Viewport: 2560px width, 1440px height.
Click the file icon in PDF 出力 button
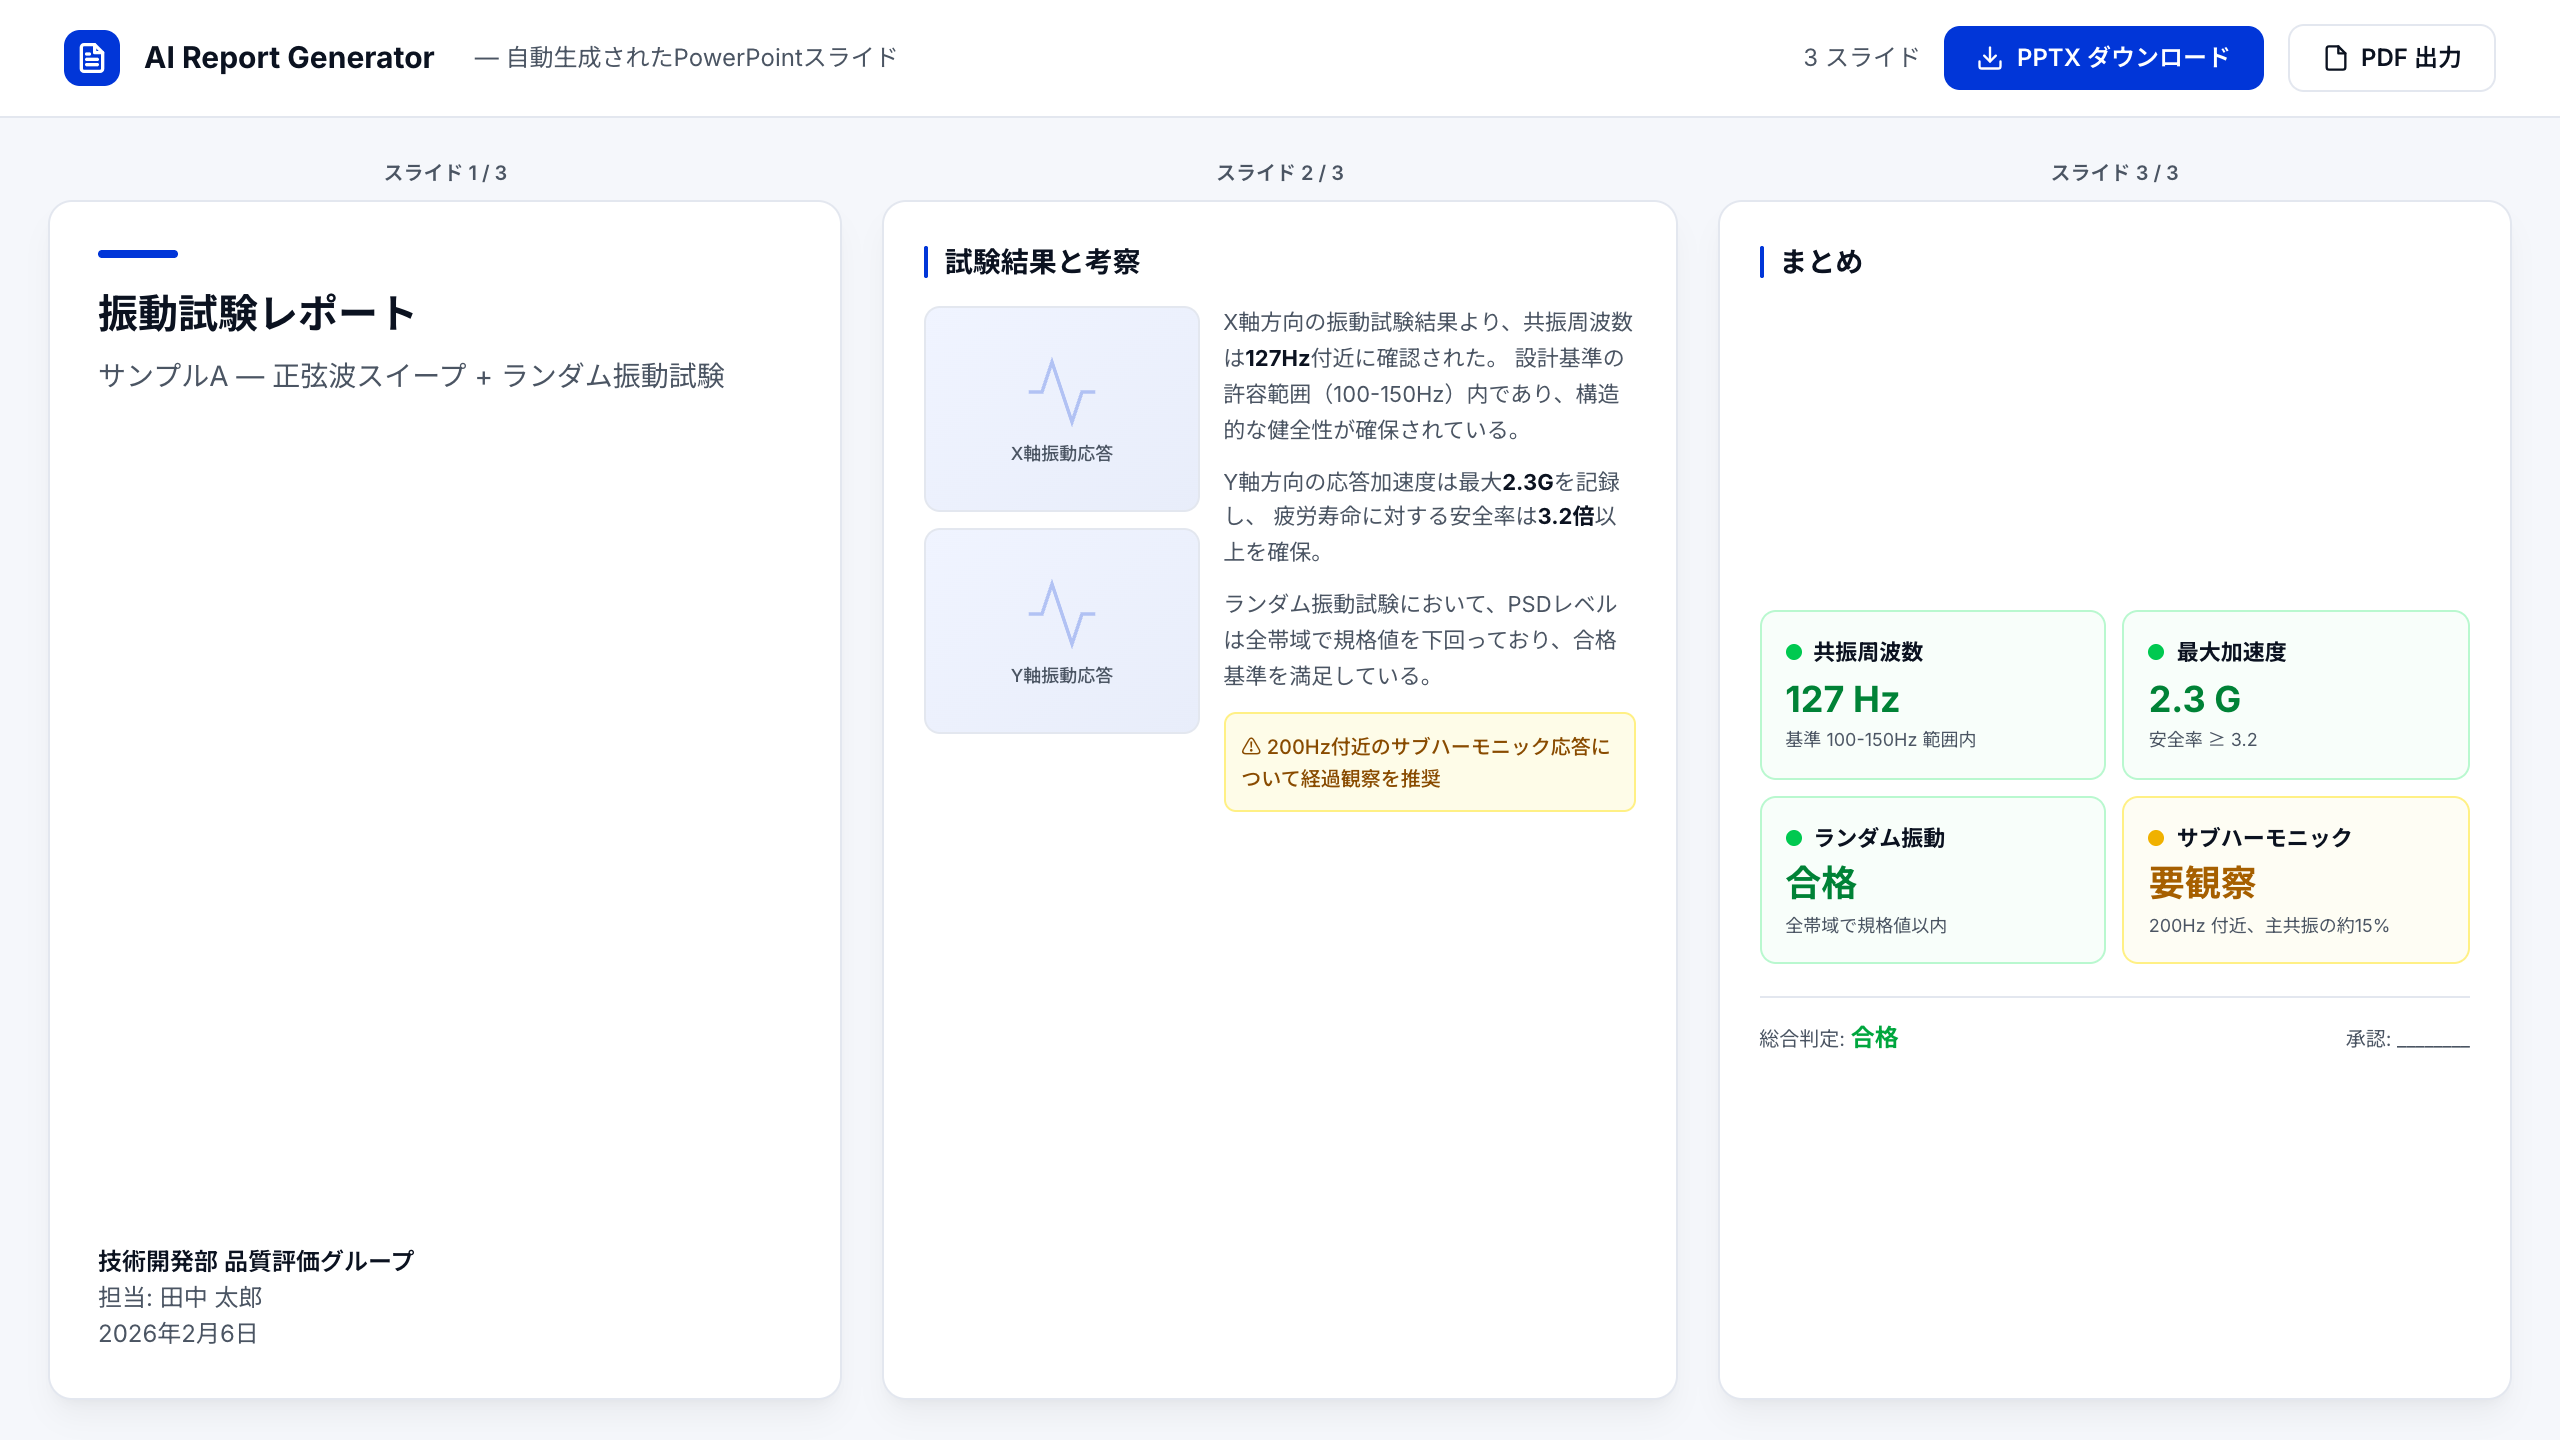point(2334,58)
